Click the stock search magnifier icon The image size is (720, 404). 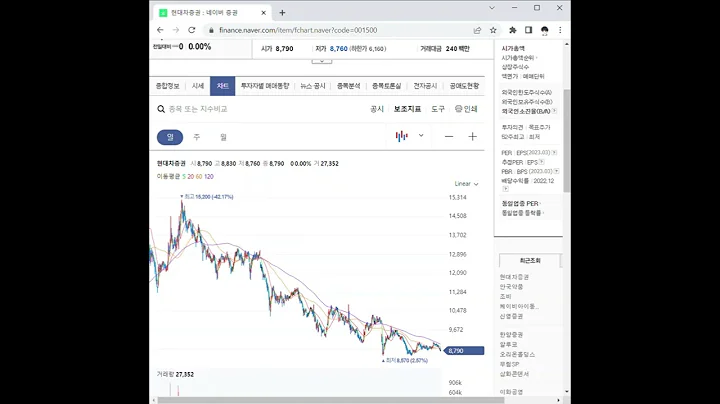161,109
